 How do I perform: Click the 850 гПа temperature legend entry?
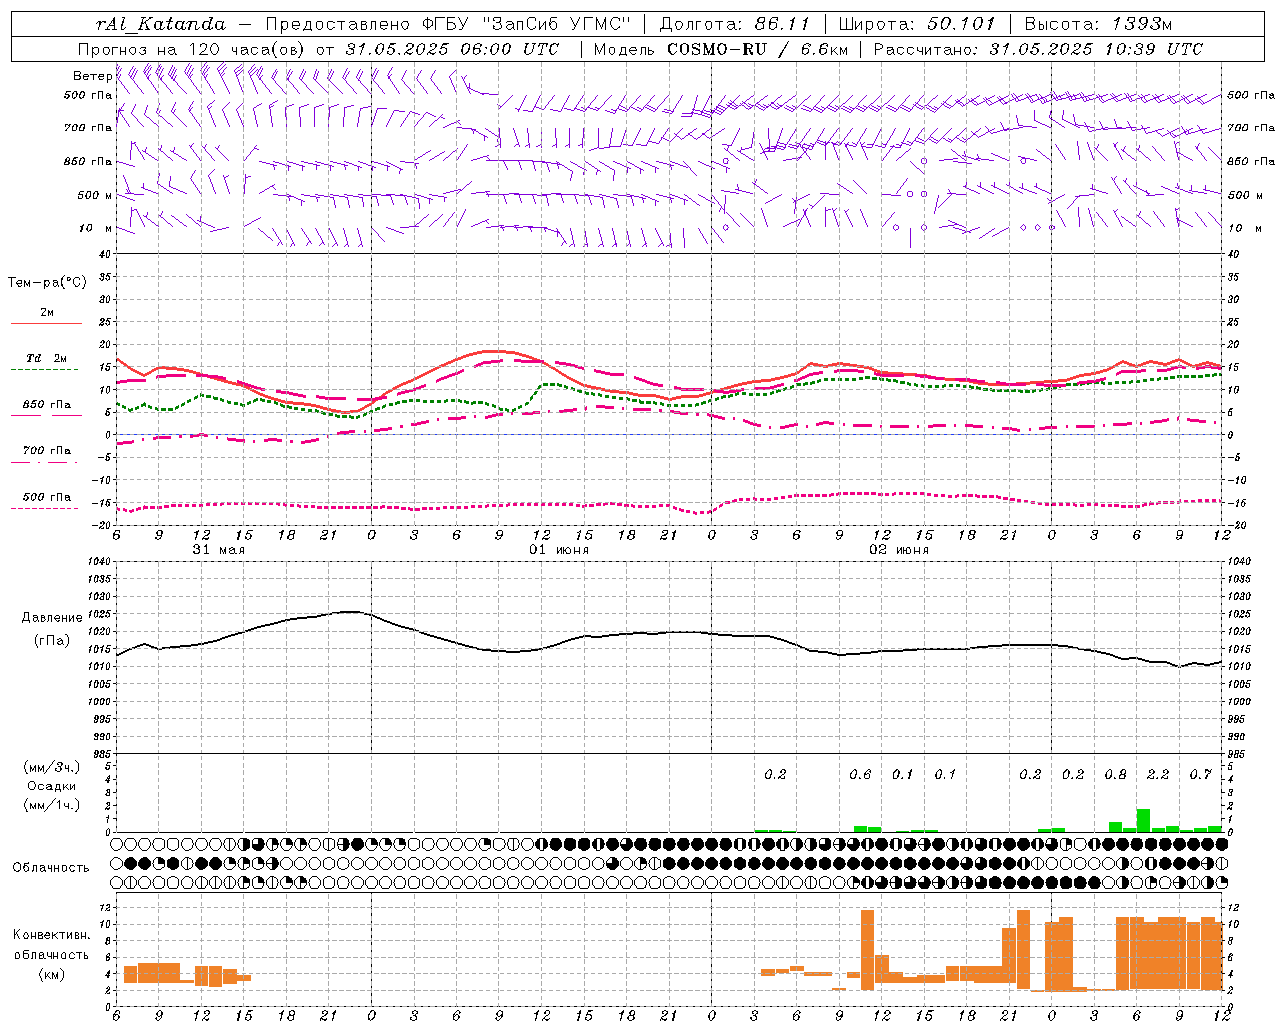click(47, 405)
